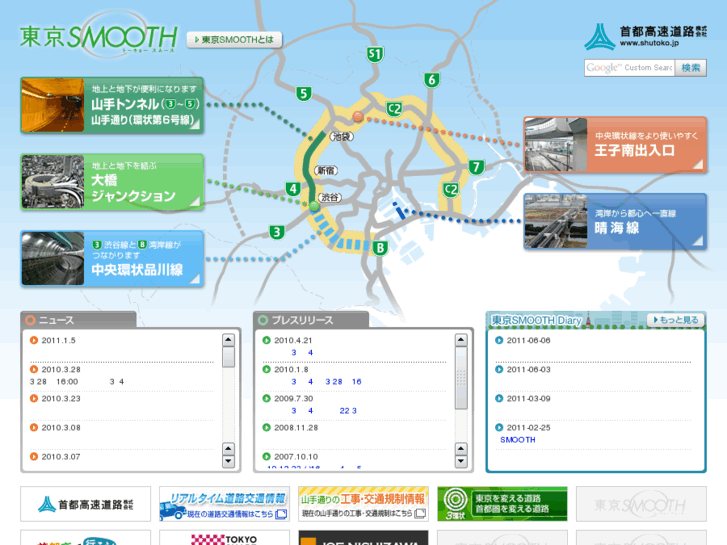Select route 6 marker on map
This screenshot has width=727, height=545.
point(432,80)
